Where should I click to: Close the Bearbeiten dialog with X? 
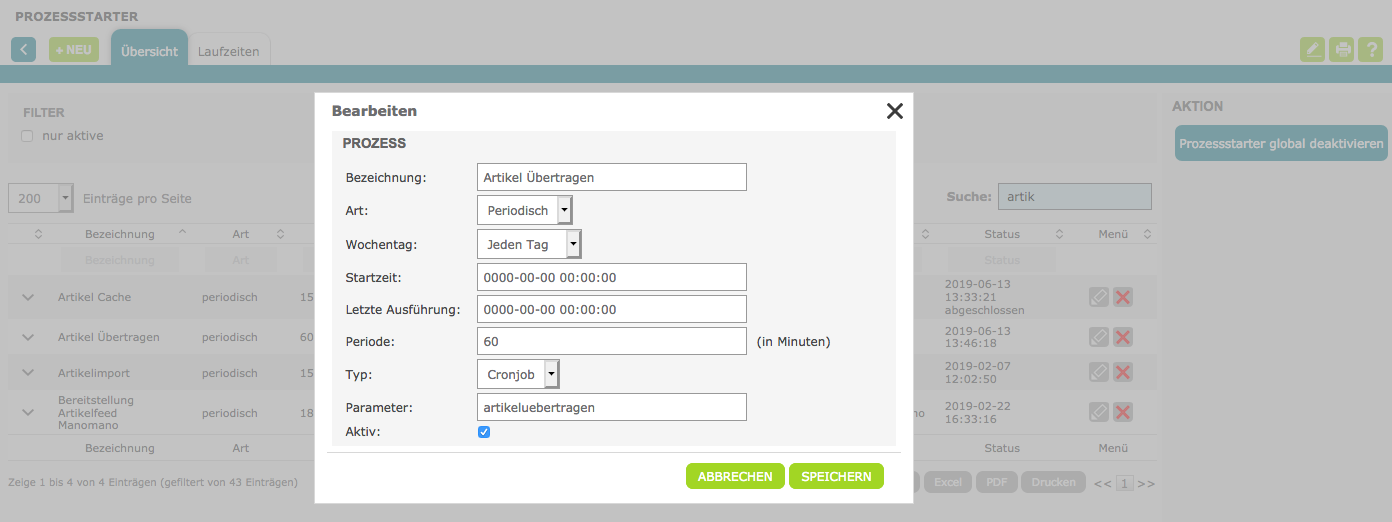pos(894,111)
